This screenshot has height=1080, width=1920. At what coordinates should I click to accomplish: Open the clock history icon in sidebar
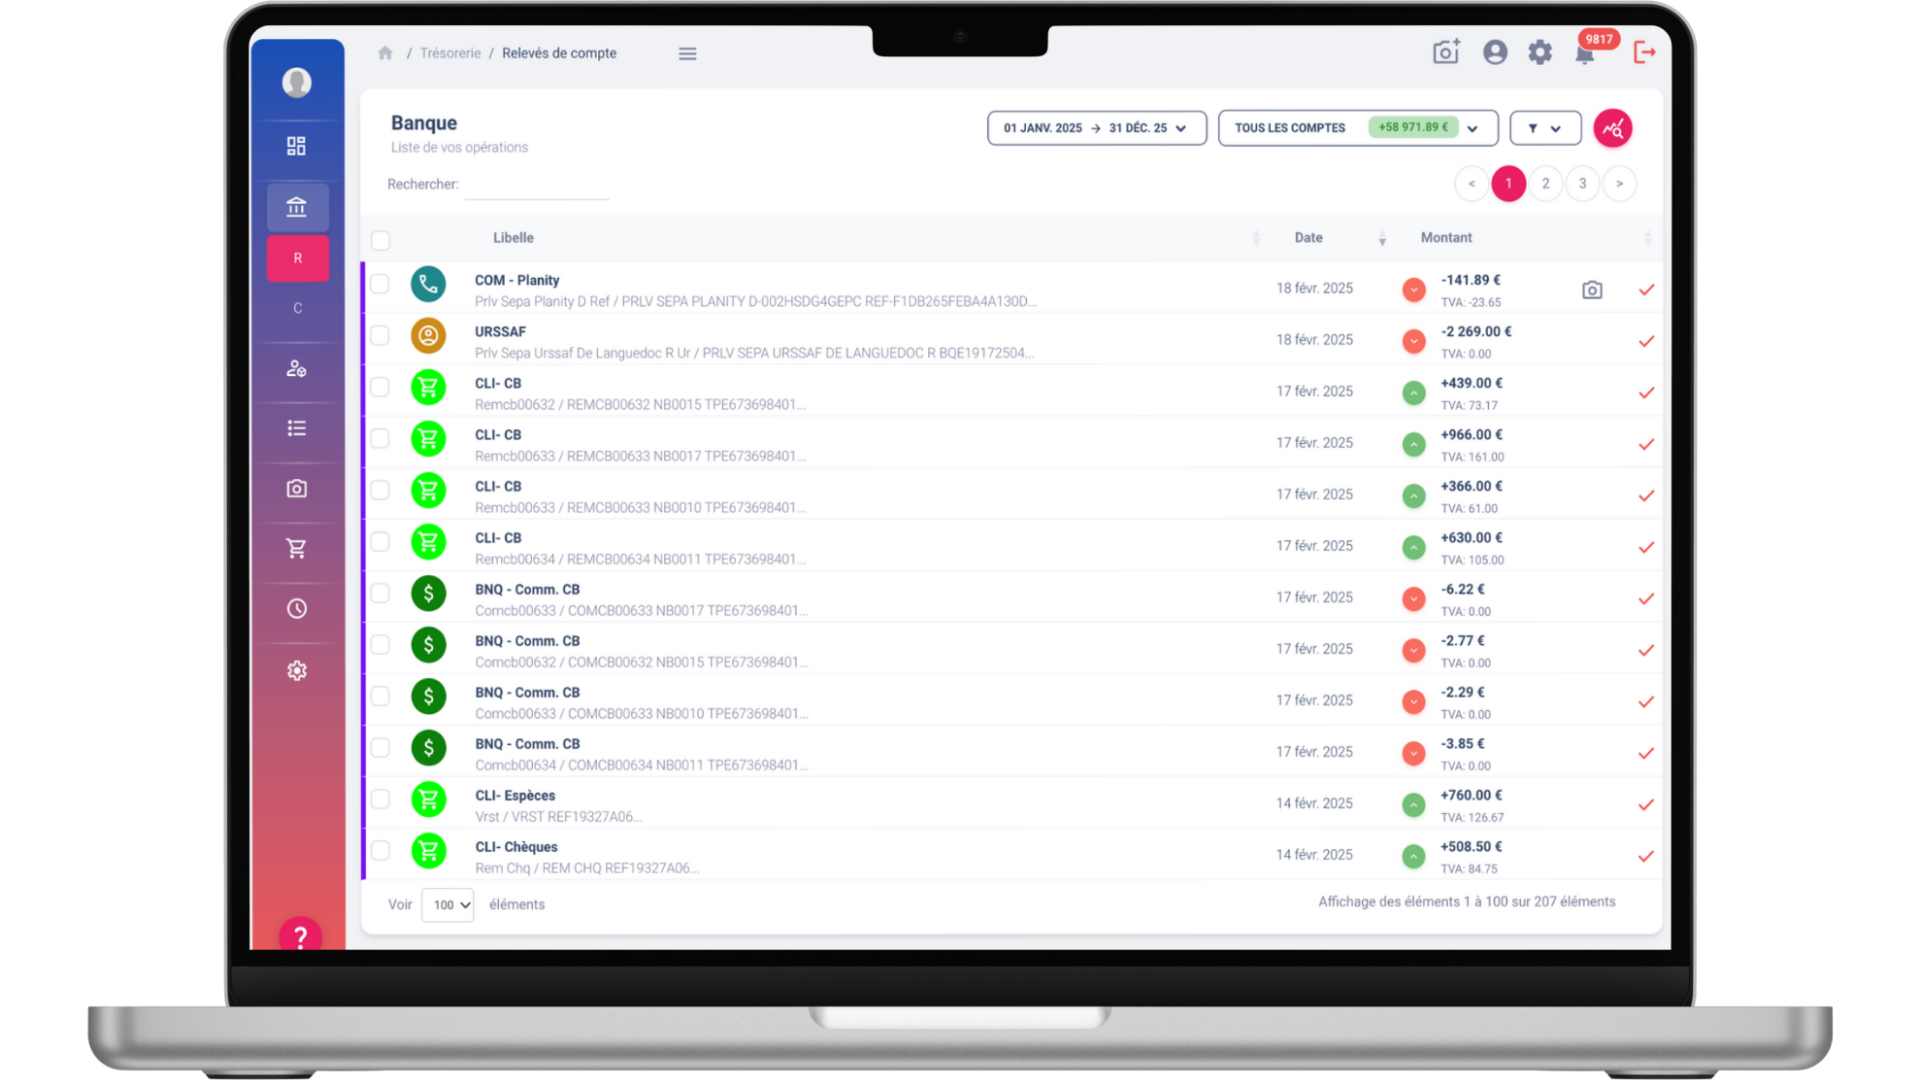(x=297, y=608)
